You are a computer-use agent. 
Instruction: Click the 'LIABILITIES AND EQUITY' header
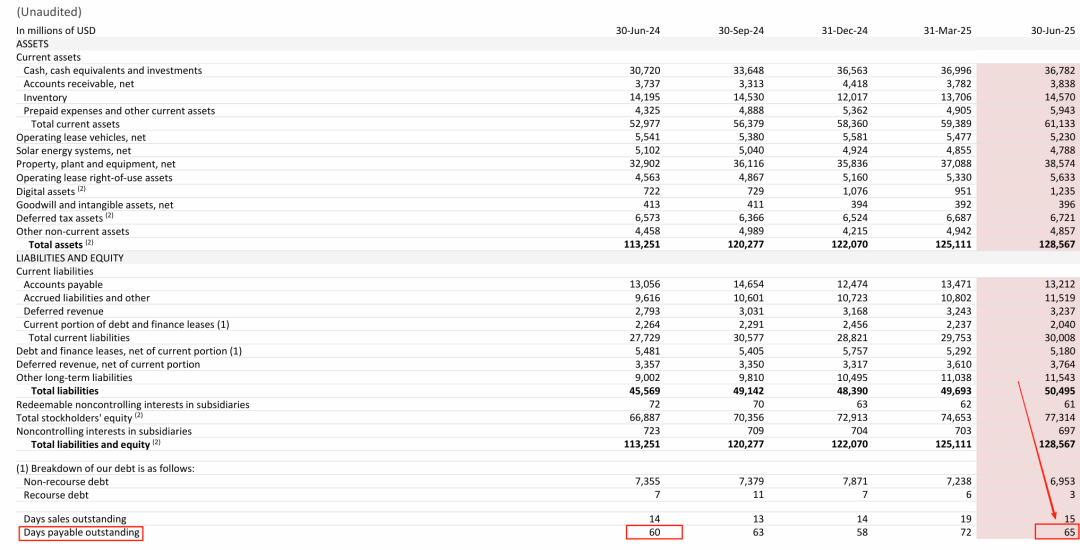coord(70,257)
